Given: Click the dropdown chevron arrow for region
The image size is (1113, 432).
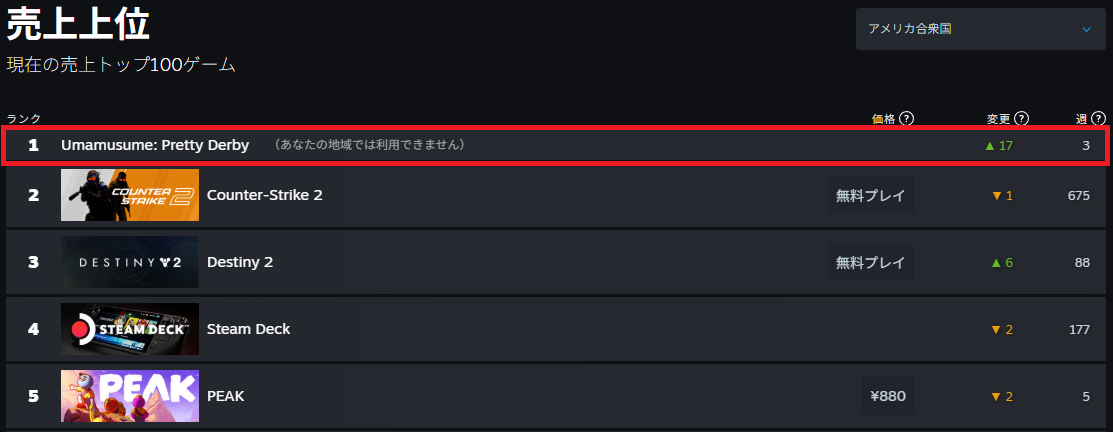Looking at the screenshot, I should tap(1087, 29).
